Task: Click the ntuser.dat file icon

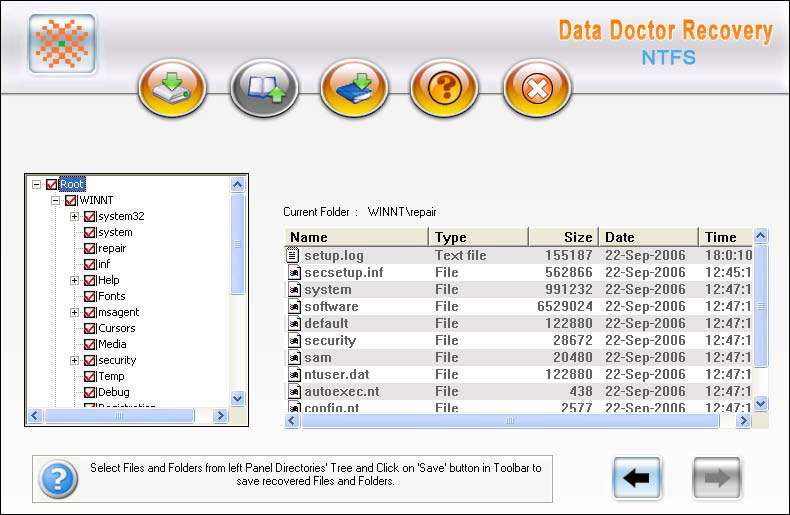Action: [x=294, y=374]
